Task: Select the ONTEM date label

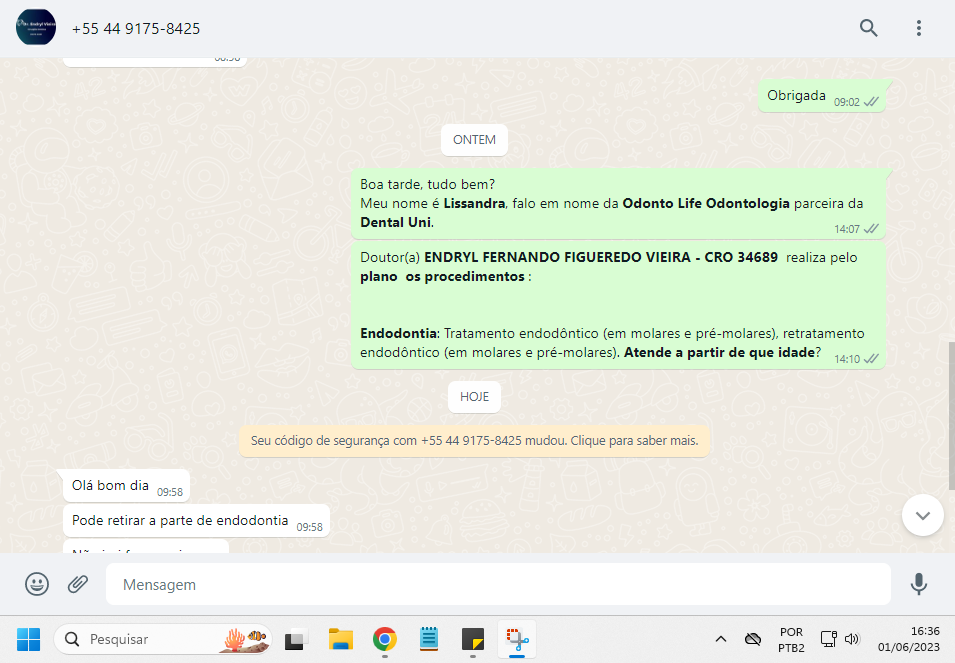Action: click(x=474, y=140)
